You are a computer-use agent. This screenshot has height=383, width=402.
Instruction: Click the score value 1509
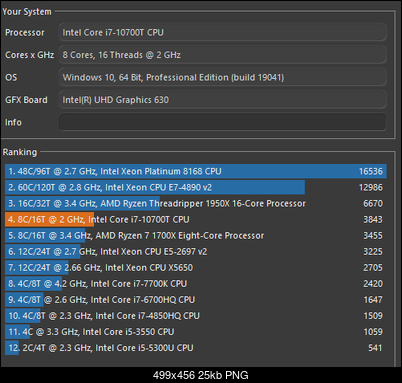point(373,315)
